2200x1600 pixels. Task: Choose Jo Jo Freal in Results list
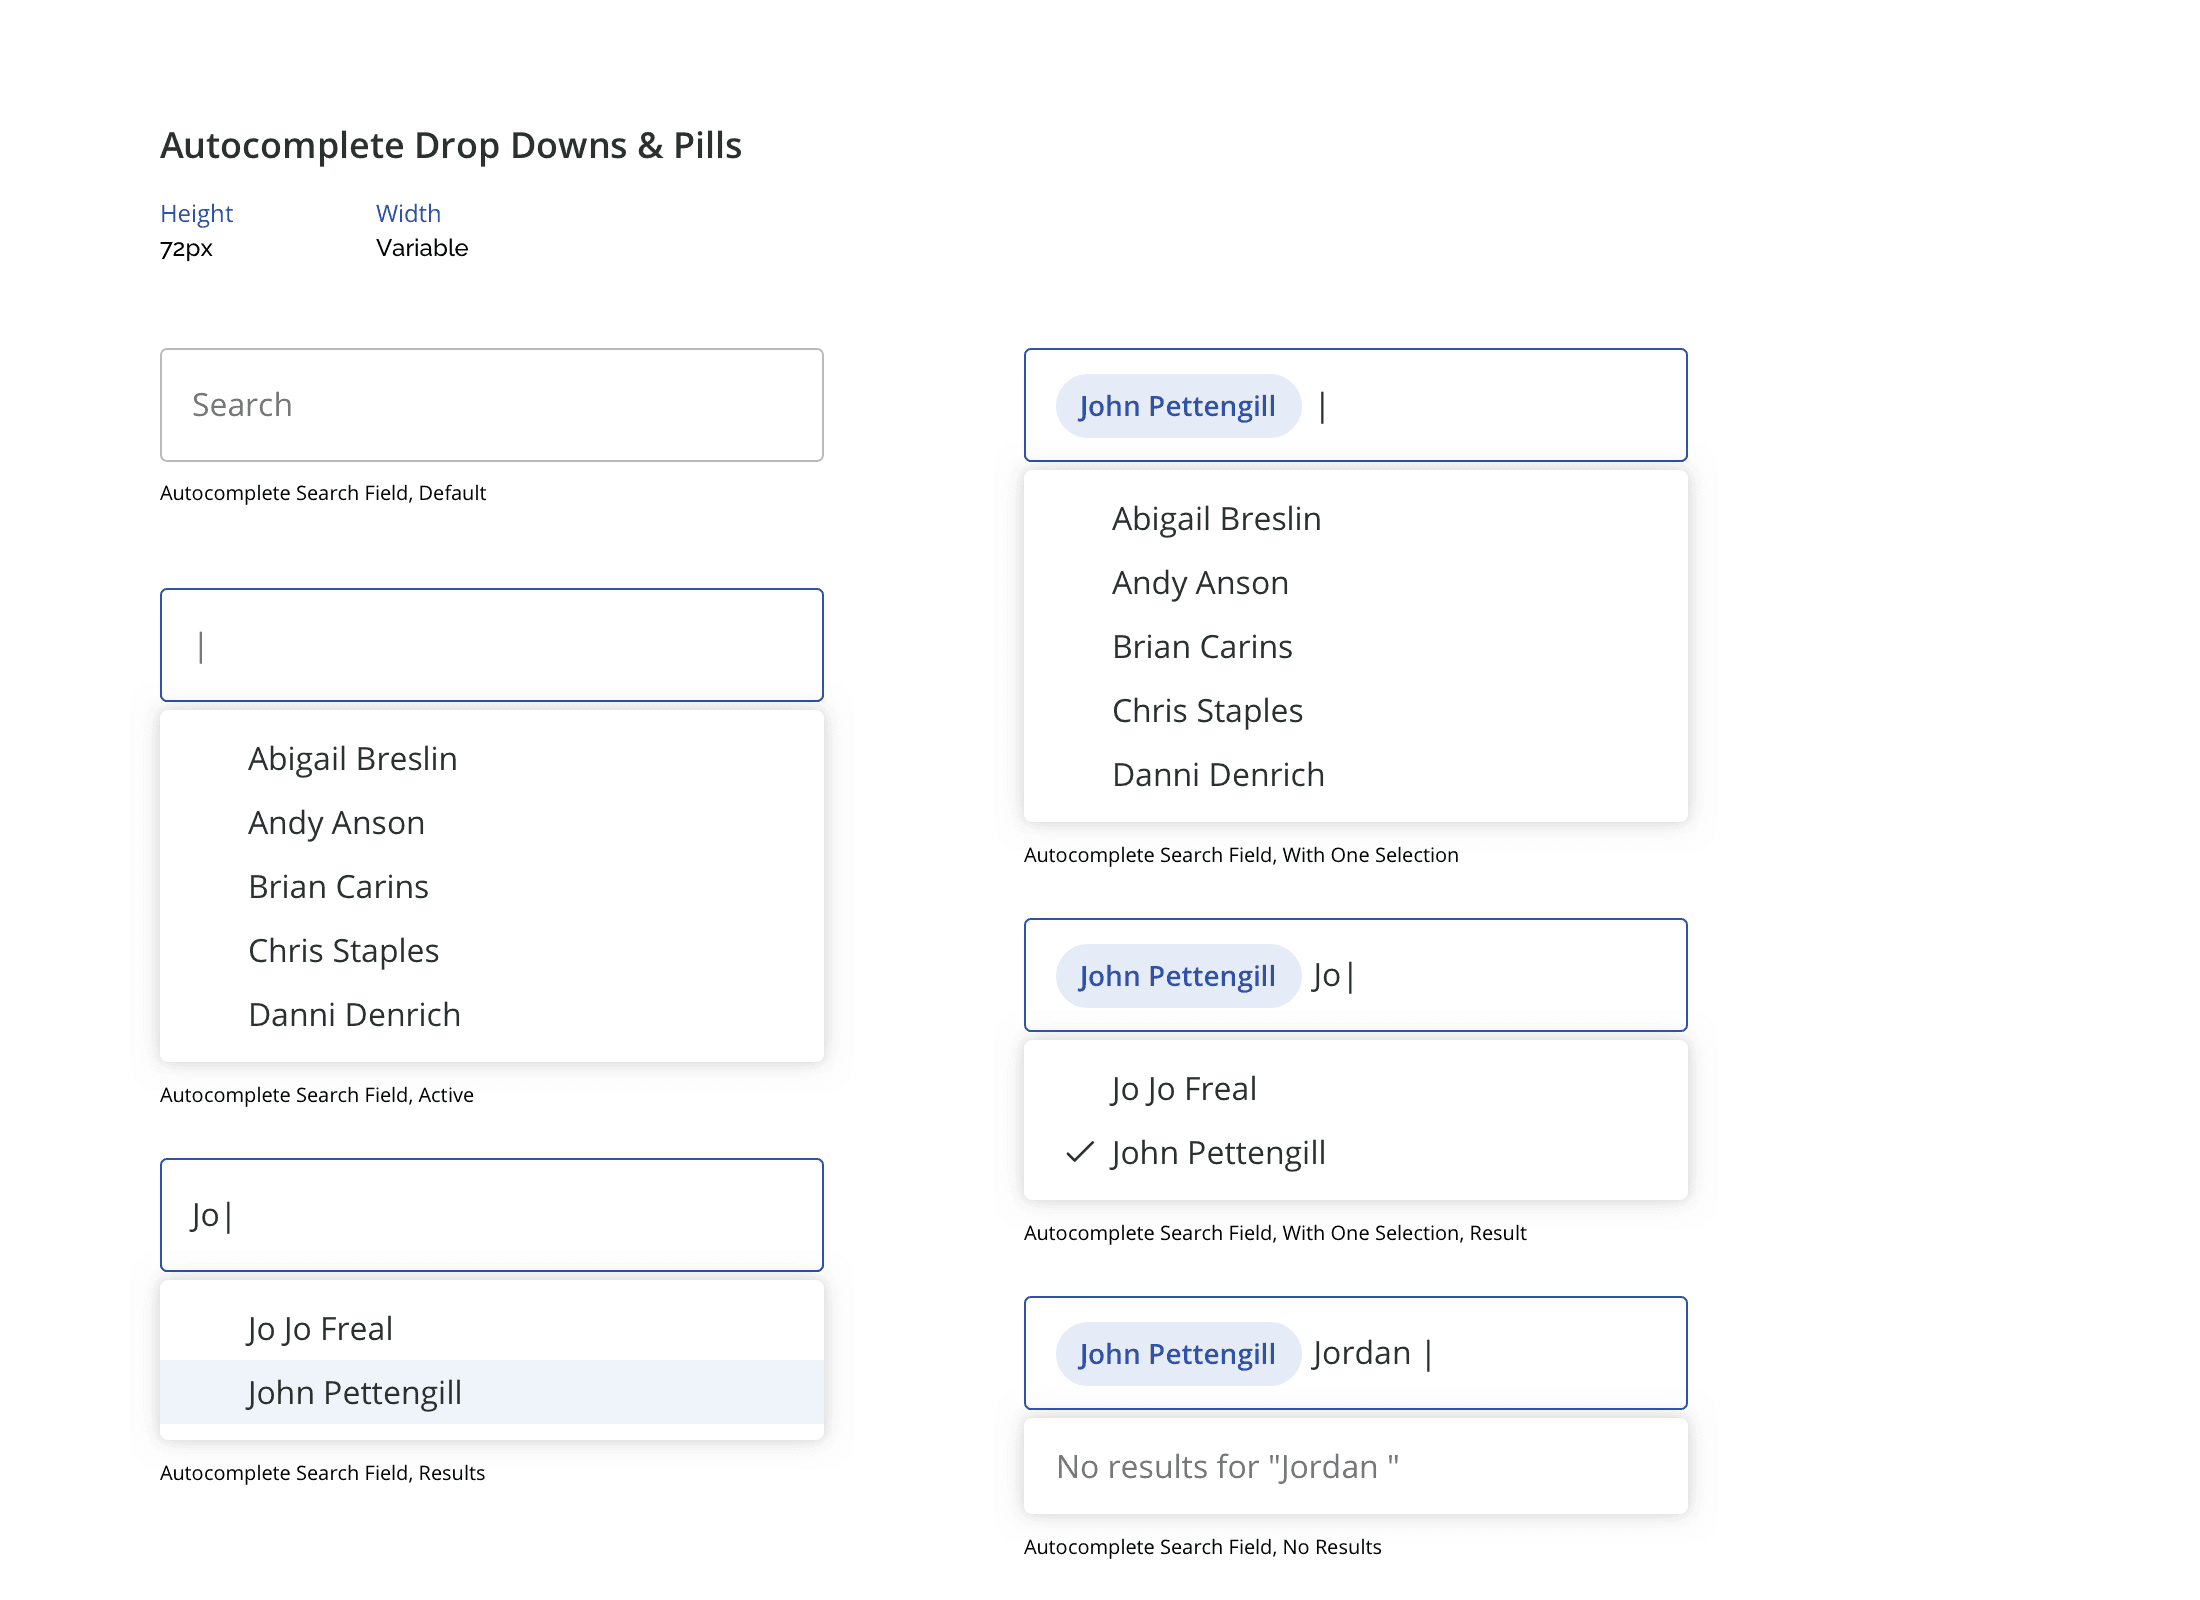pyautogui.click(x=320, y=1329)
